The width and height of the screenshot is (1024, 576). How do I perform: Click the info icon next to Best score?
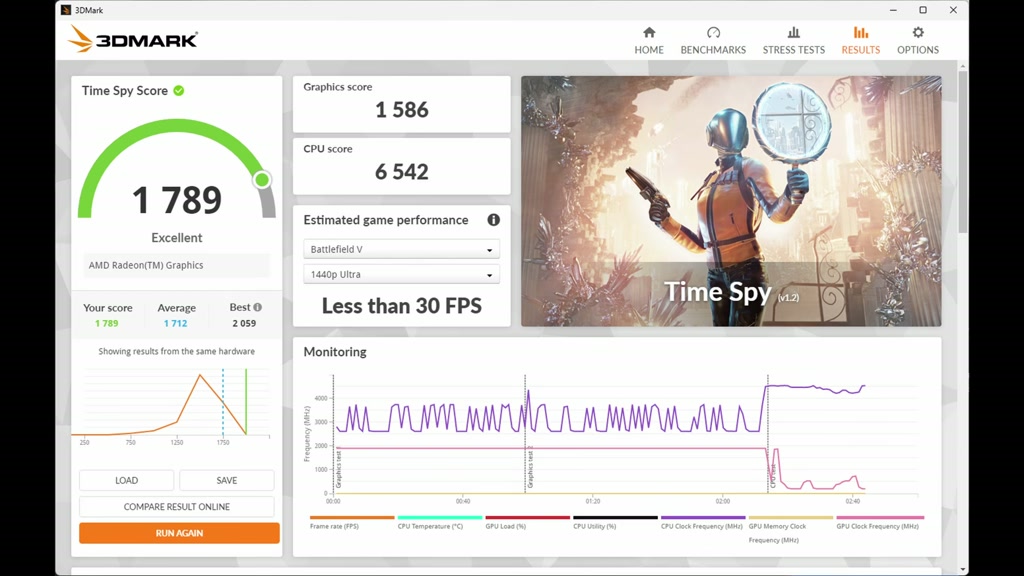point(257,307)
